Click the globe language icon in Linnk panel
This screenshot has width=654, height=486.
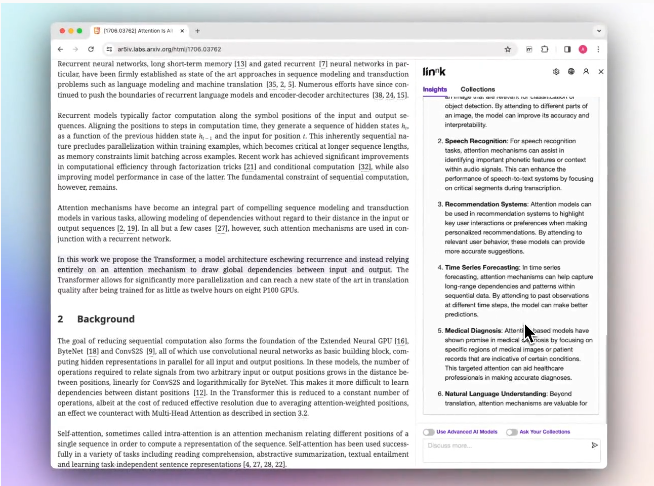571,71
